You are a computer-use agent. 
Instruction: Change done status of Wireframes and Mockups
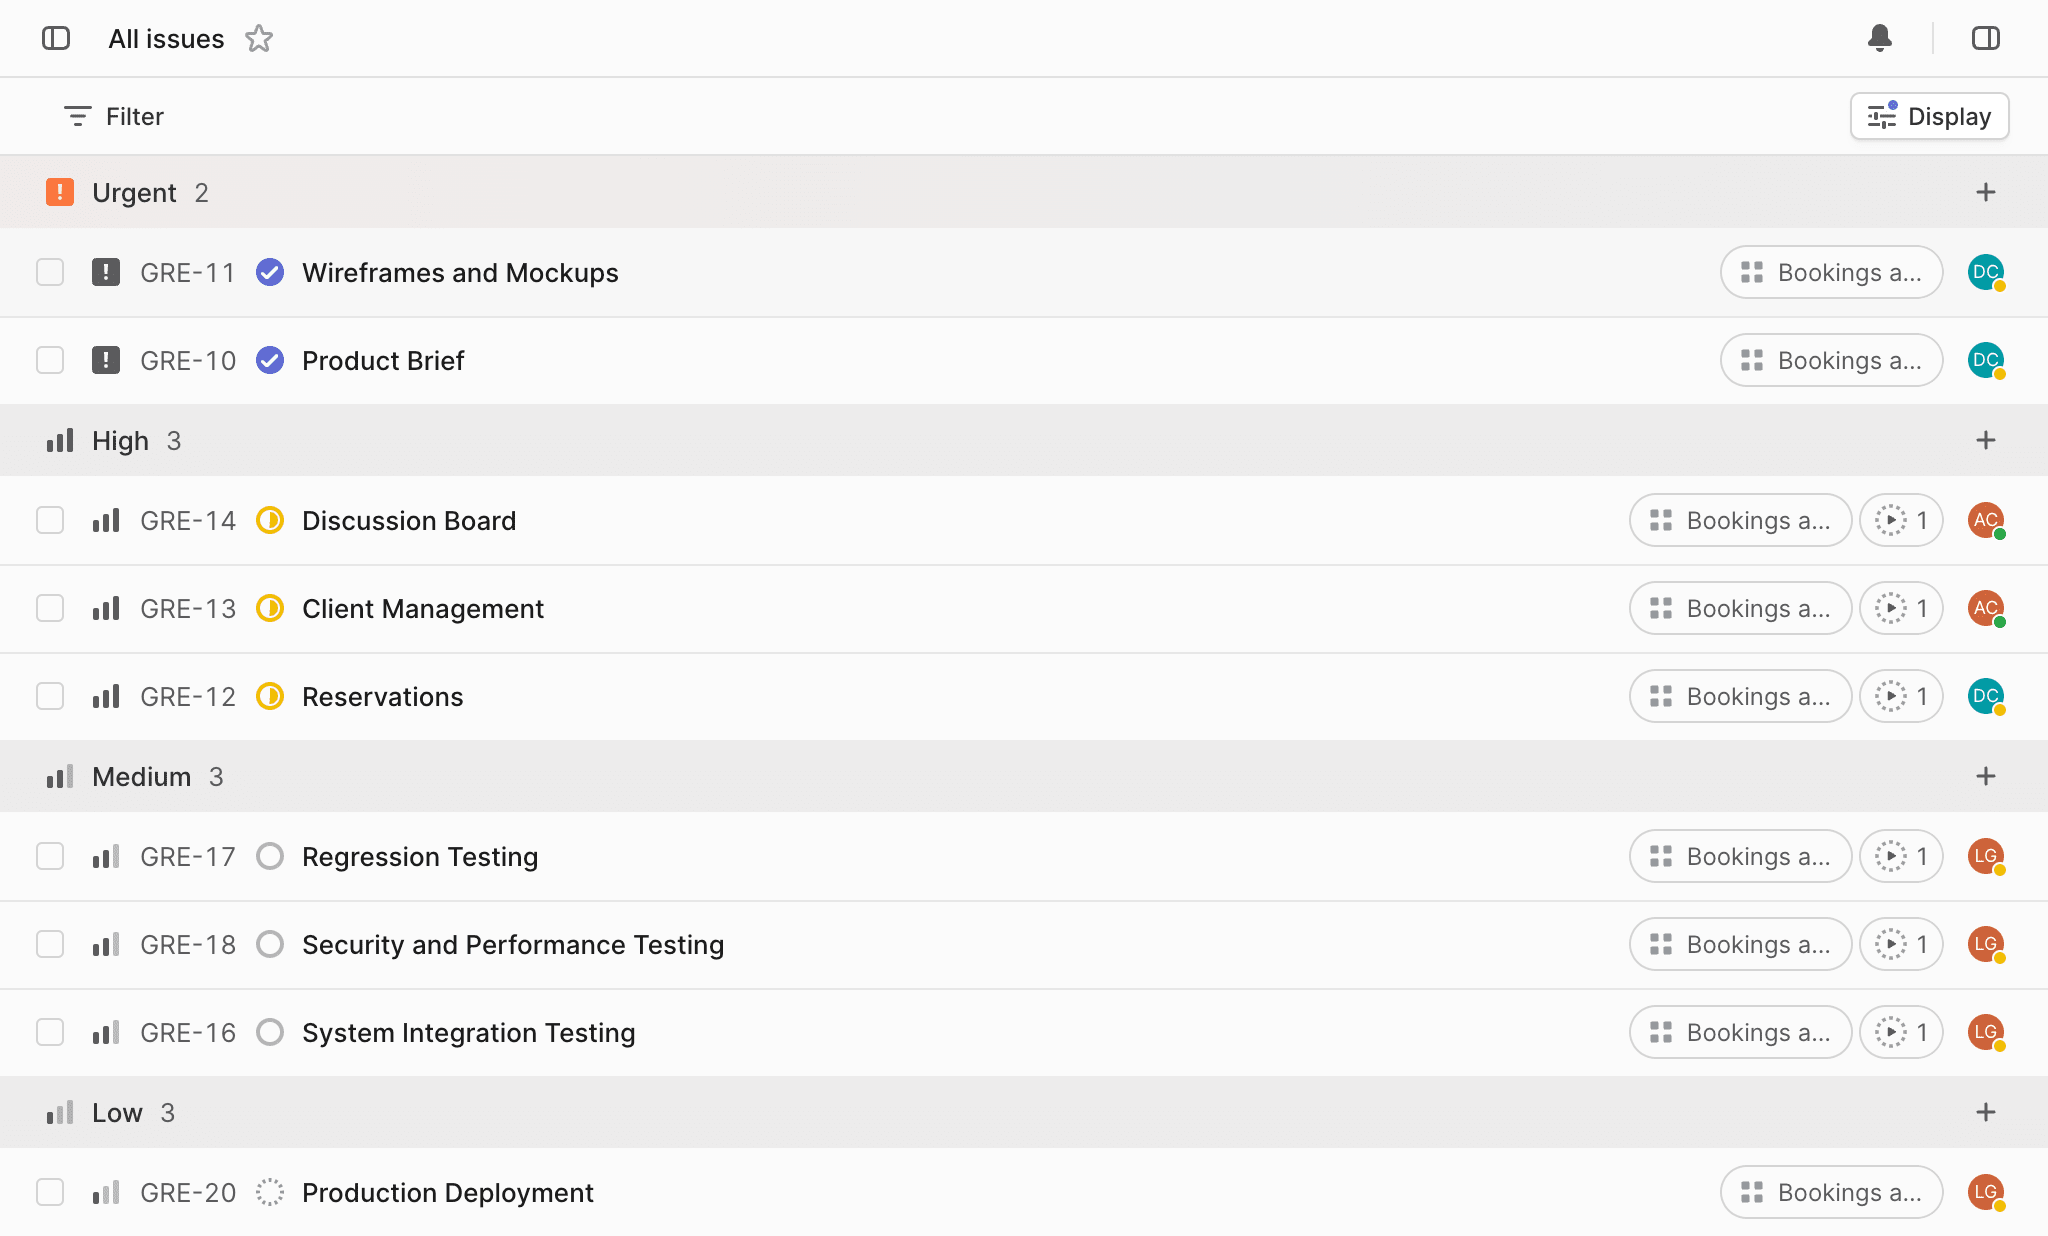click(270, 272)
